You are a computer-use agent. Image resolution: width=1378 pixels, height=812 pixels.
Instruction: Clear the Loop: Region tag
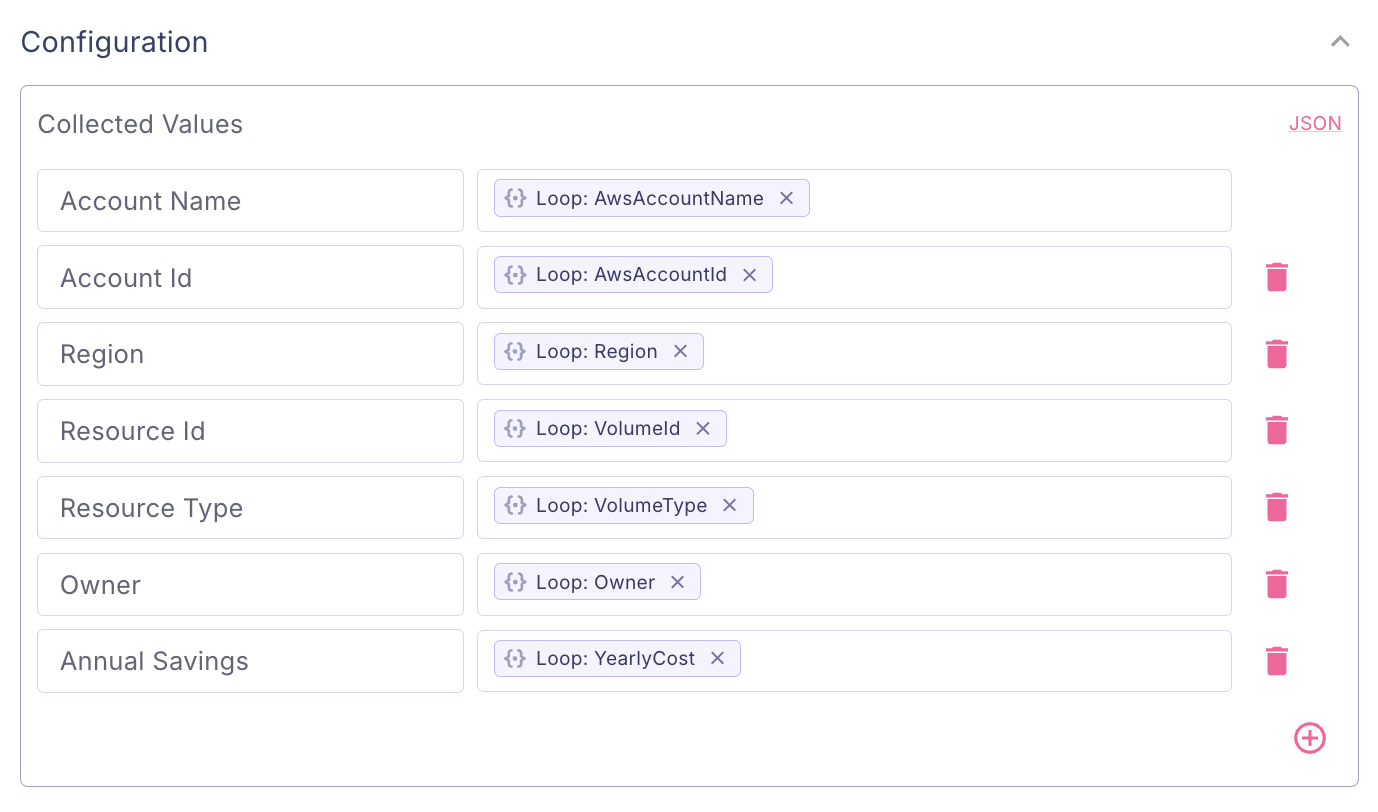coord(680,352)
